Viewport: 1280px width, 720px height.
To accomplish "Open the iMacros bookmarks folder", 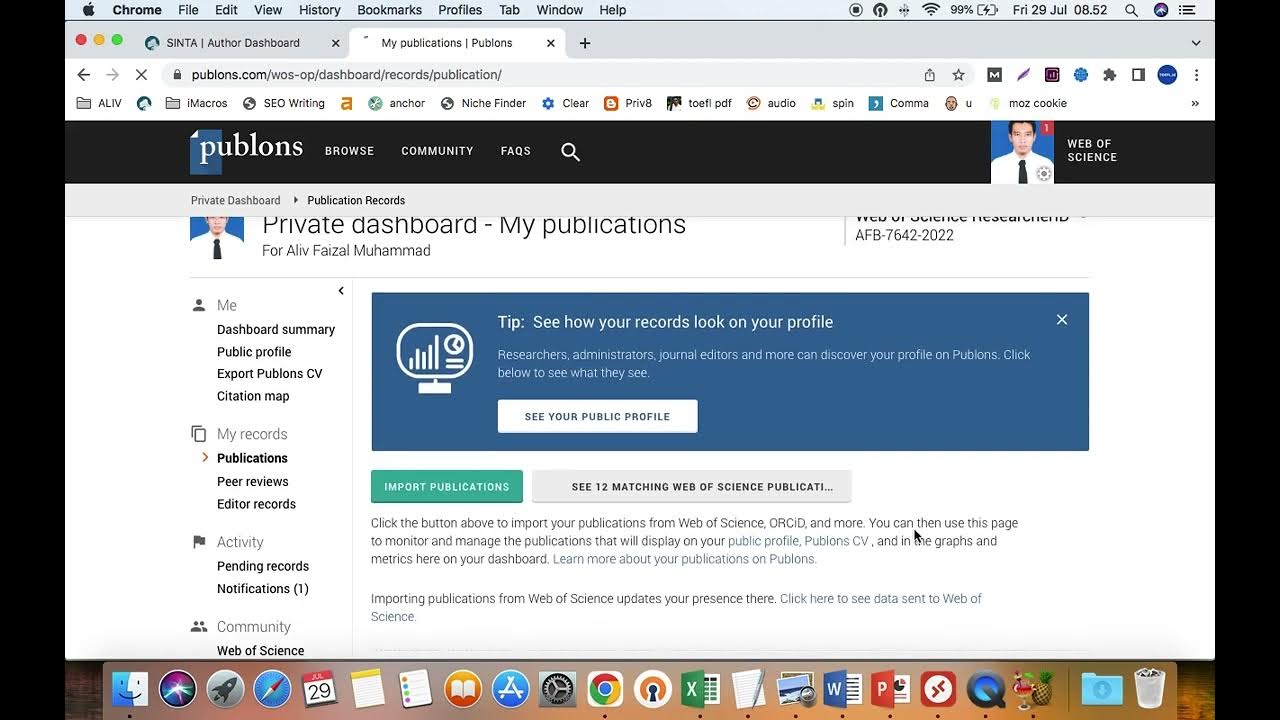I will (x=197, y=103).
